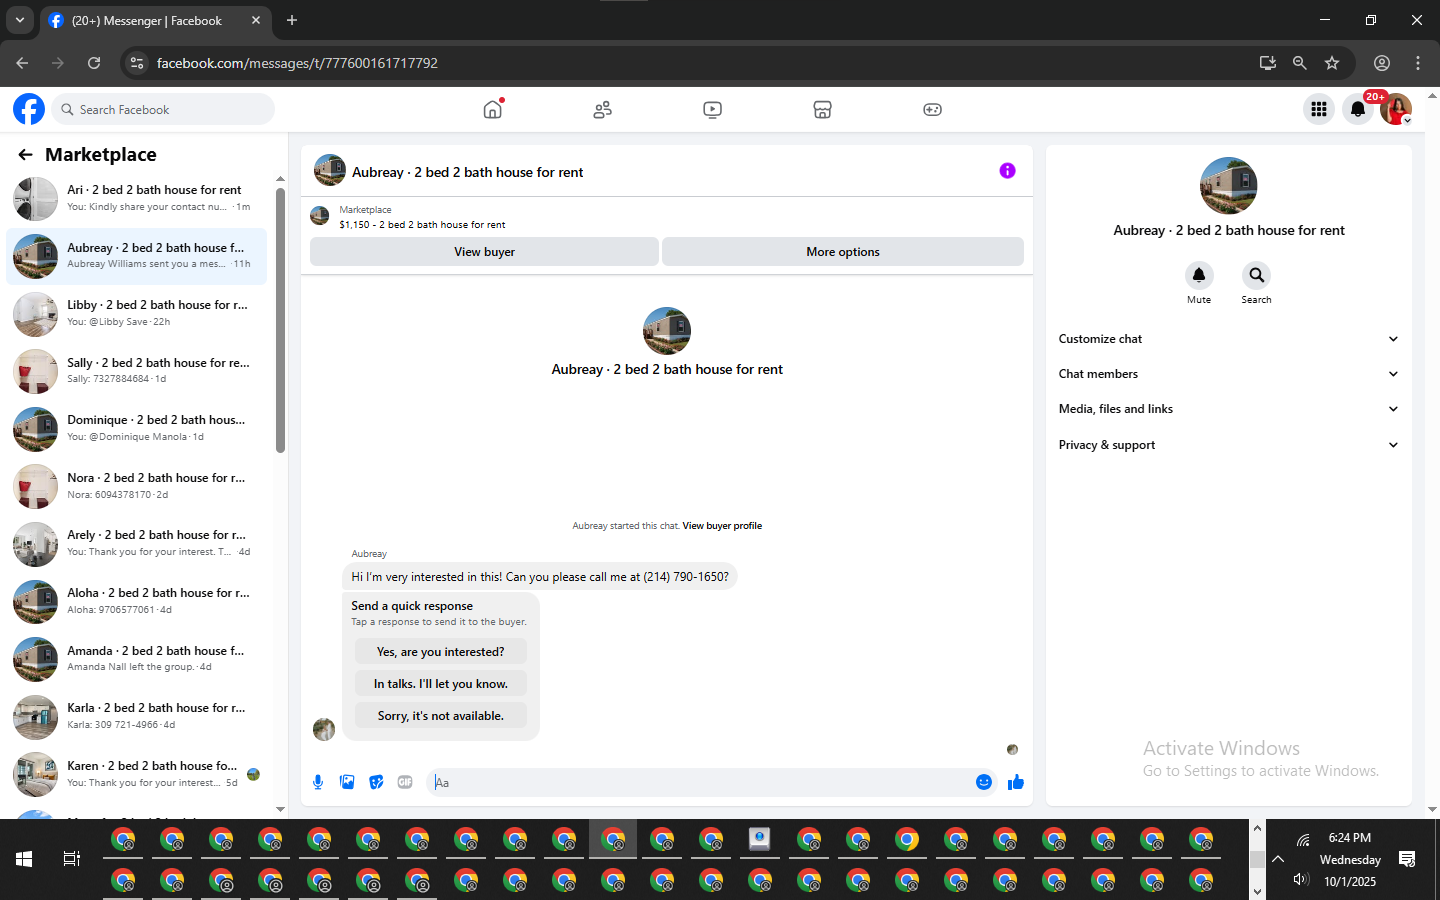Mute this Aubreay conversation
This screenshot has width=1440, height=900.
point(1199,275)
